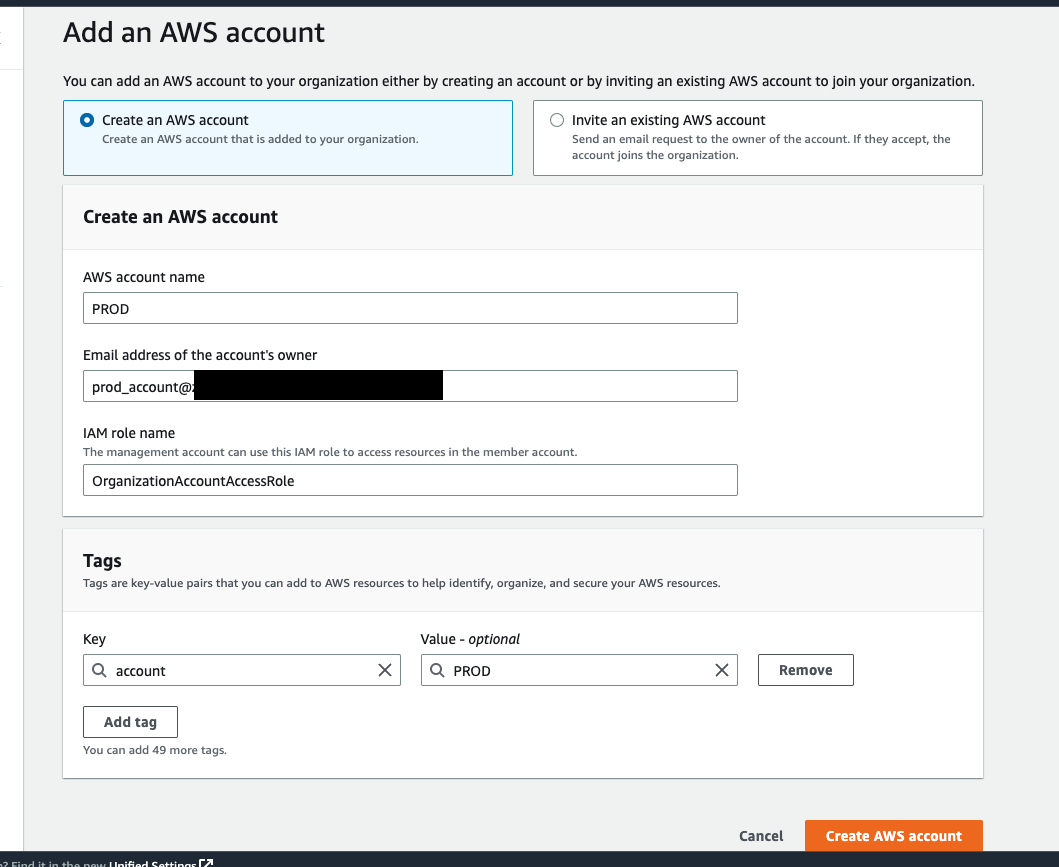The width and height of the screenshot is (1059, 867).
Task: Select the "Create an AWS account" radio button
Action: point(87,119)
